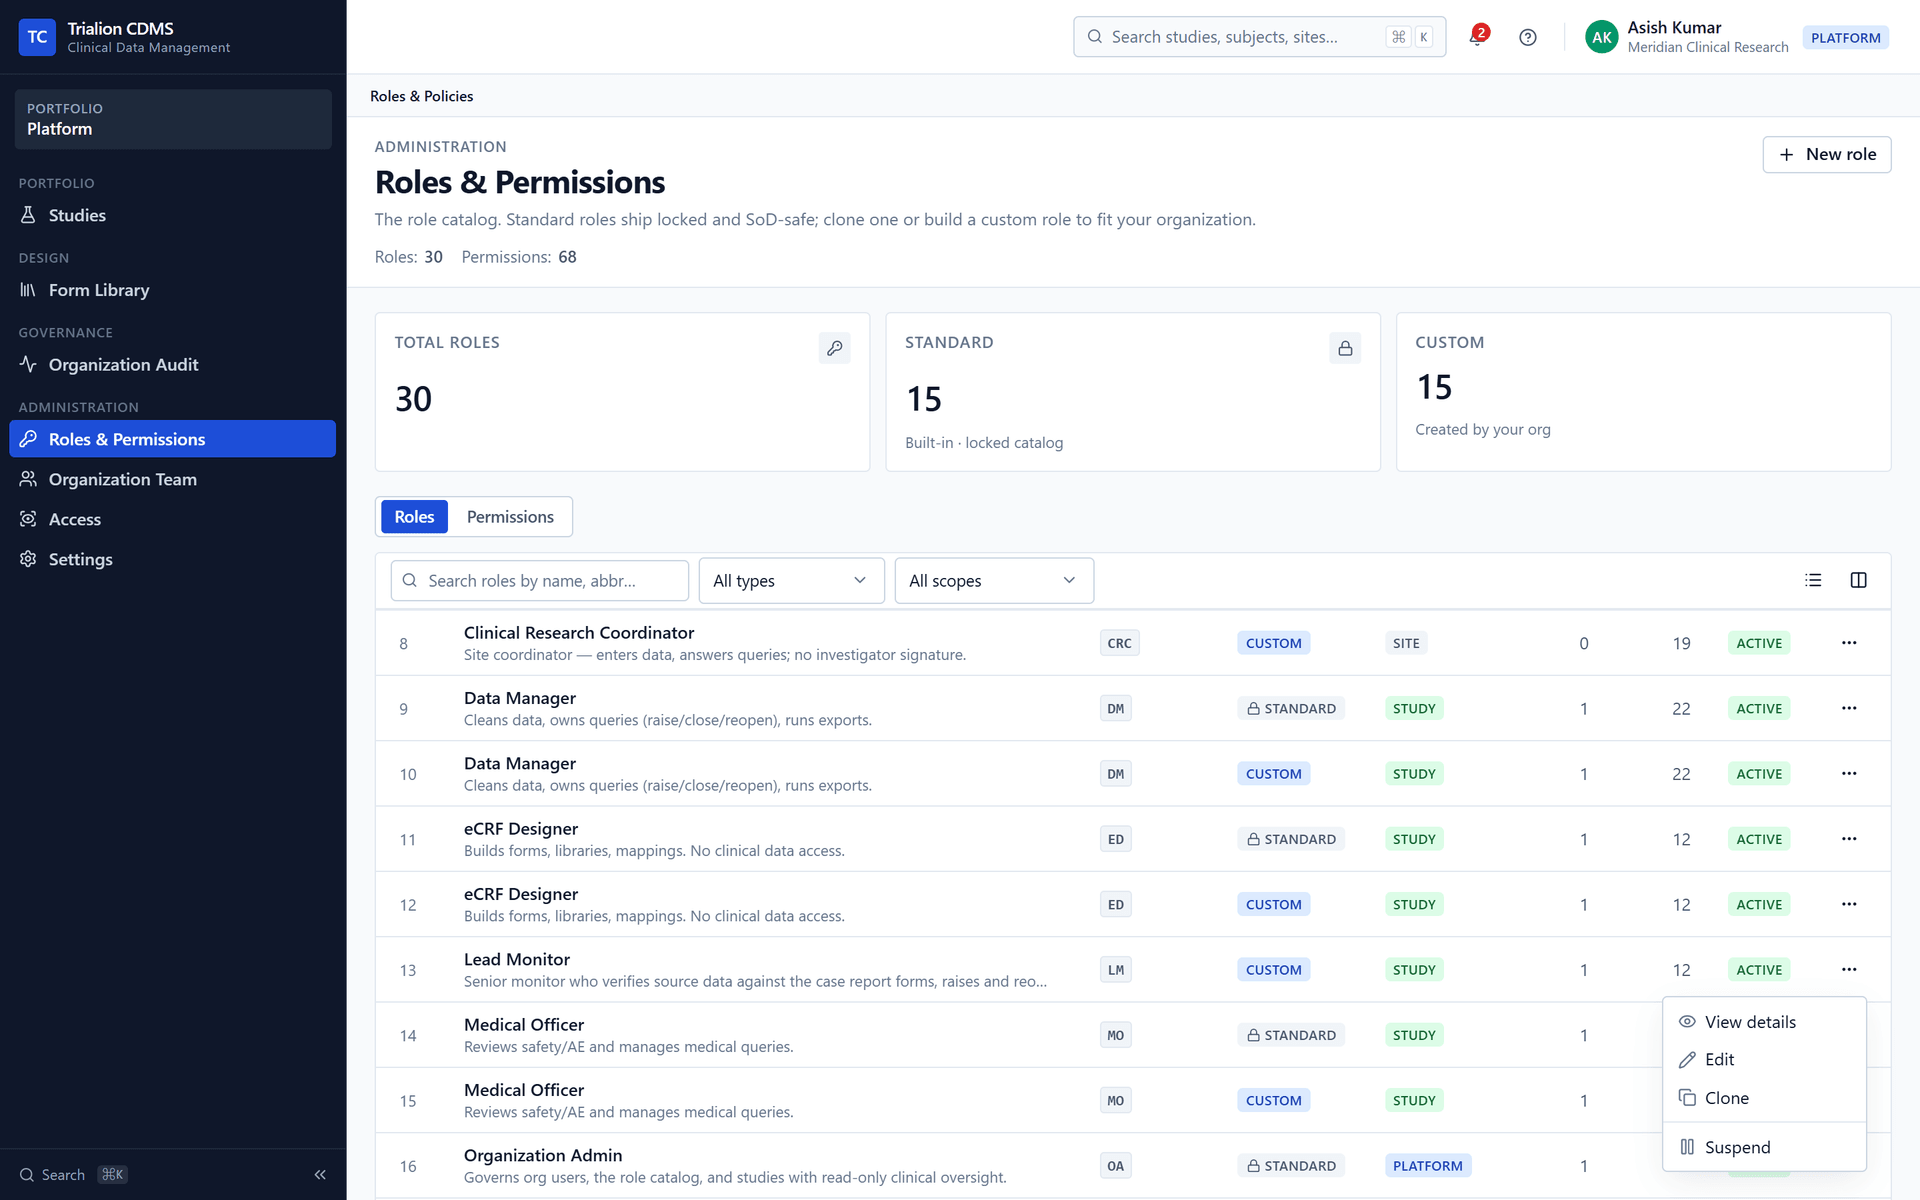Click the Roles & Policies breadcrumb
The image size is (1920, 1200).
coord(421,96)
